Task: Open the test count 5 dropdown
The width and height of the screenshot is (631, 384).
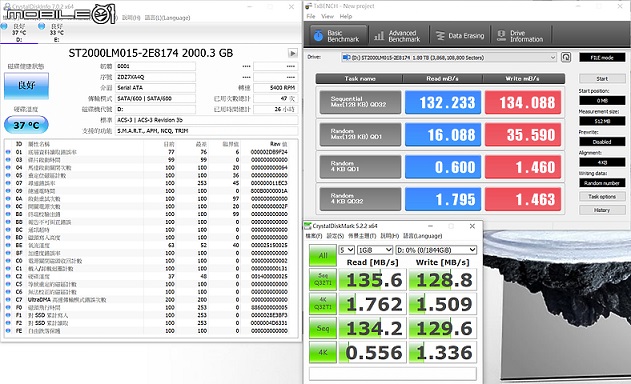Action: 346,250
